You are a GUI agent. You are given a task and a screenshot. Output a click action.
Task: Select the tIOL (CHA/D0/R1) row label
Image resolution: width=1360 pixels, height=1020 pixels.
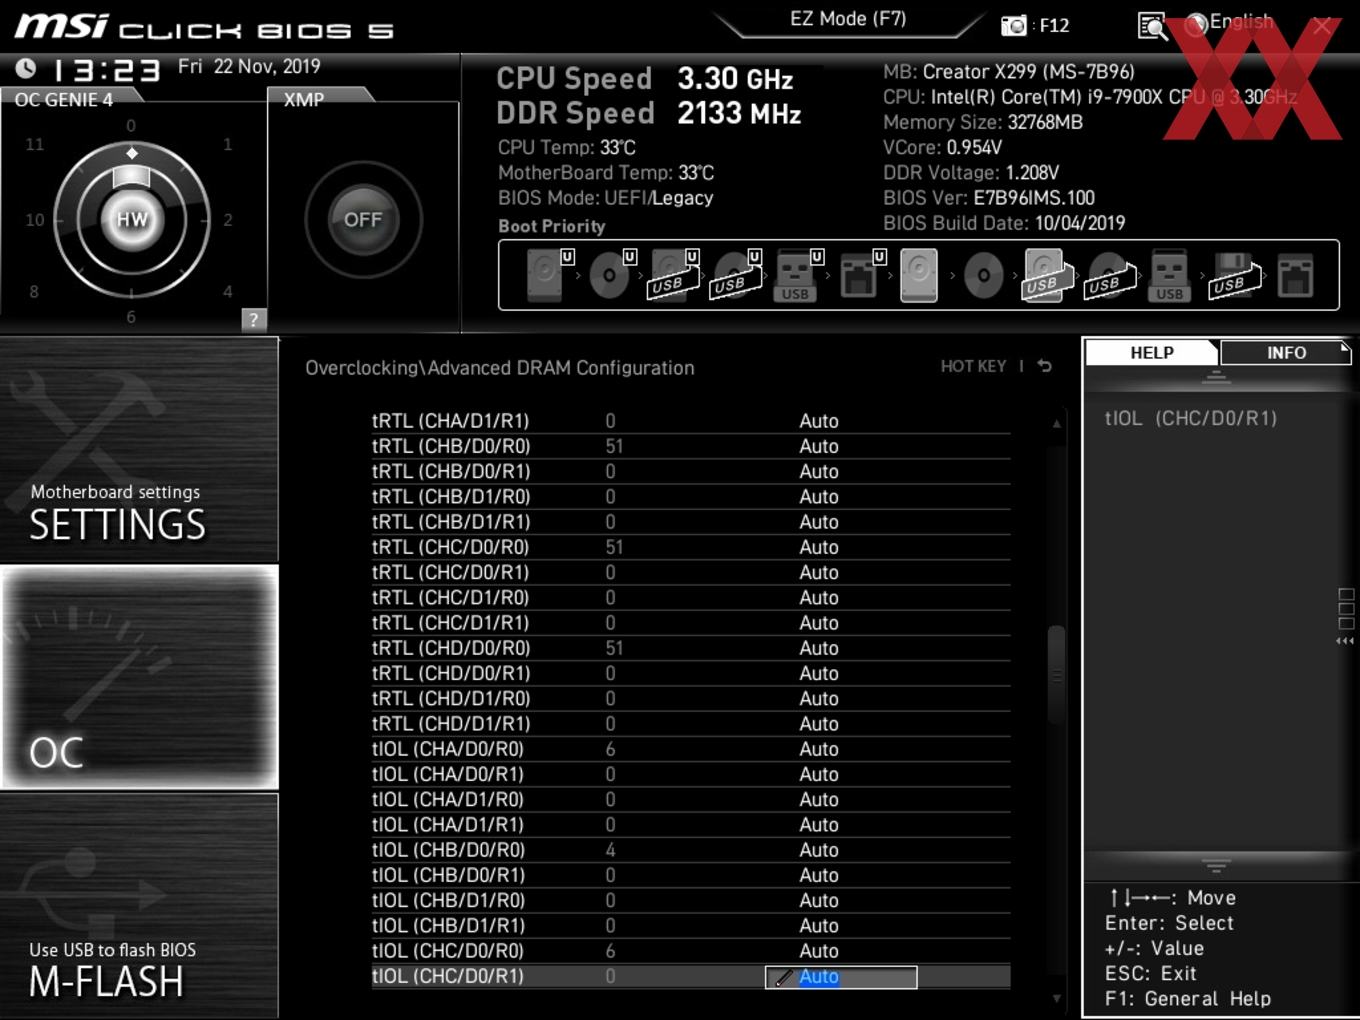448,774
